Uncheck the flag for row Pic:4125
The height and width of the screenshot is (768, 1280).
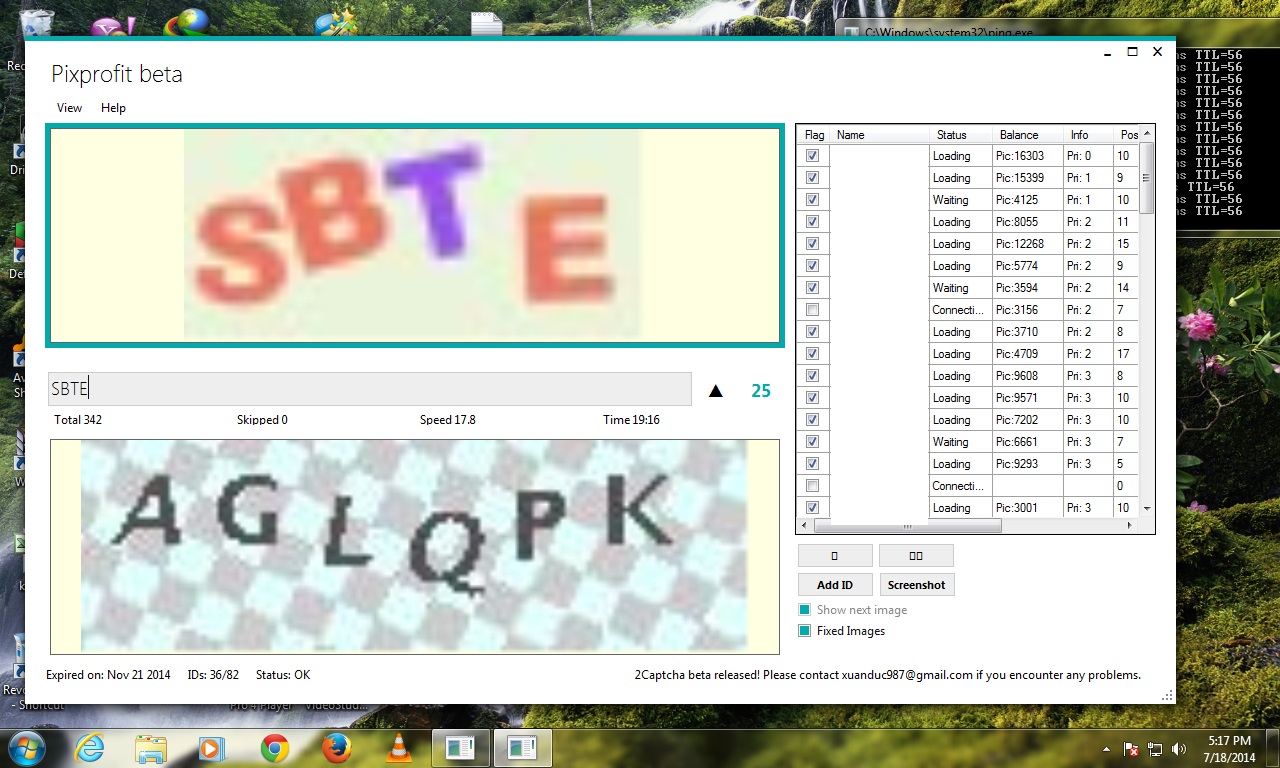click(812, 200)
